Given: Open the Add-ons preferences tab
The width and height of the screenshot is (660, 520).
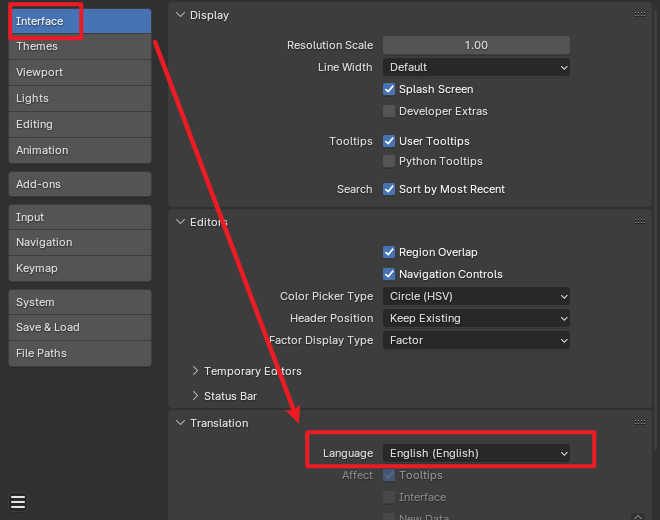Looking at the screenshot, I should click(80, 184).
